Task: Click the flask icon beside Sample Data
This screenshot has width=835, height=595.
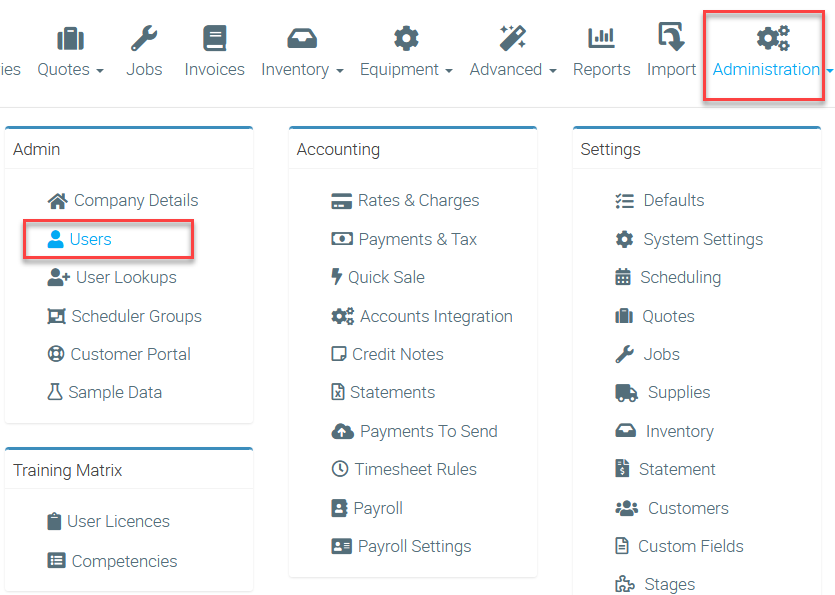Action: coord(55,393)
